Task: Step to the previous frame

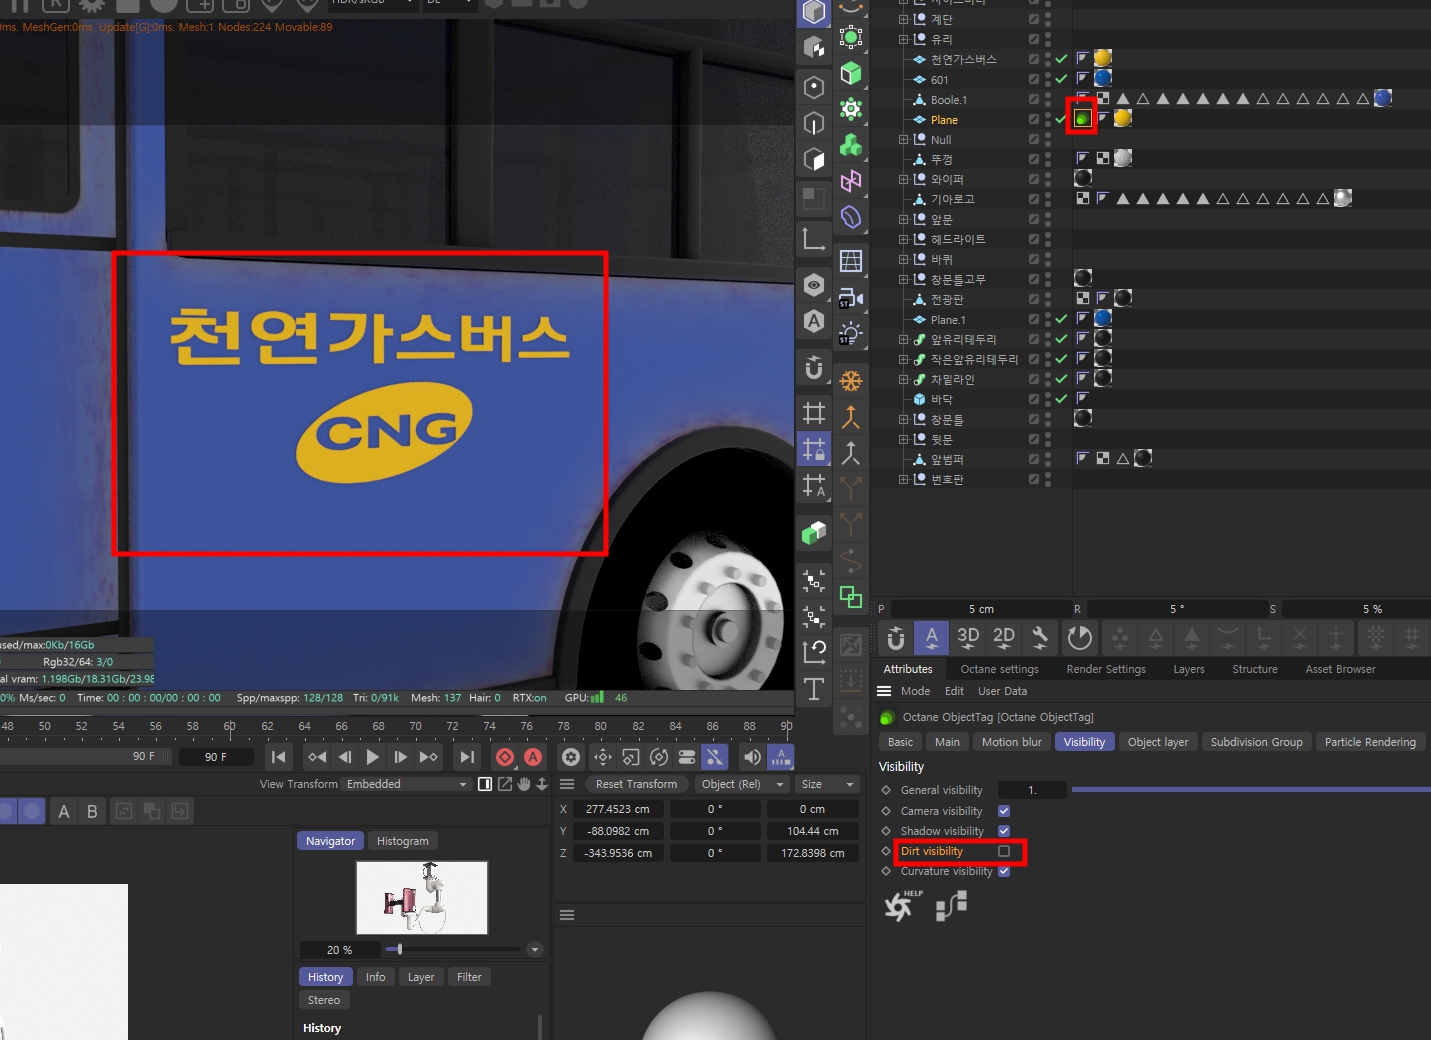Action: click(x=345, y=757)
